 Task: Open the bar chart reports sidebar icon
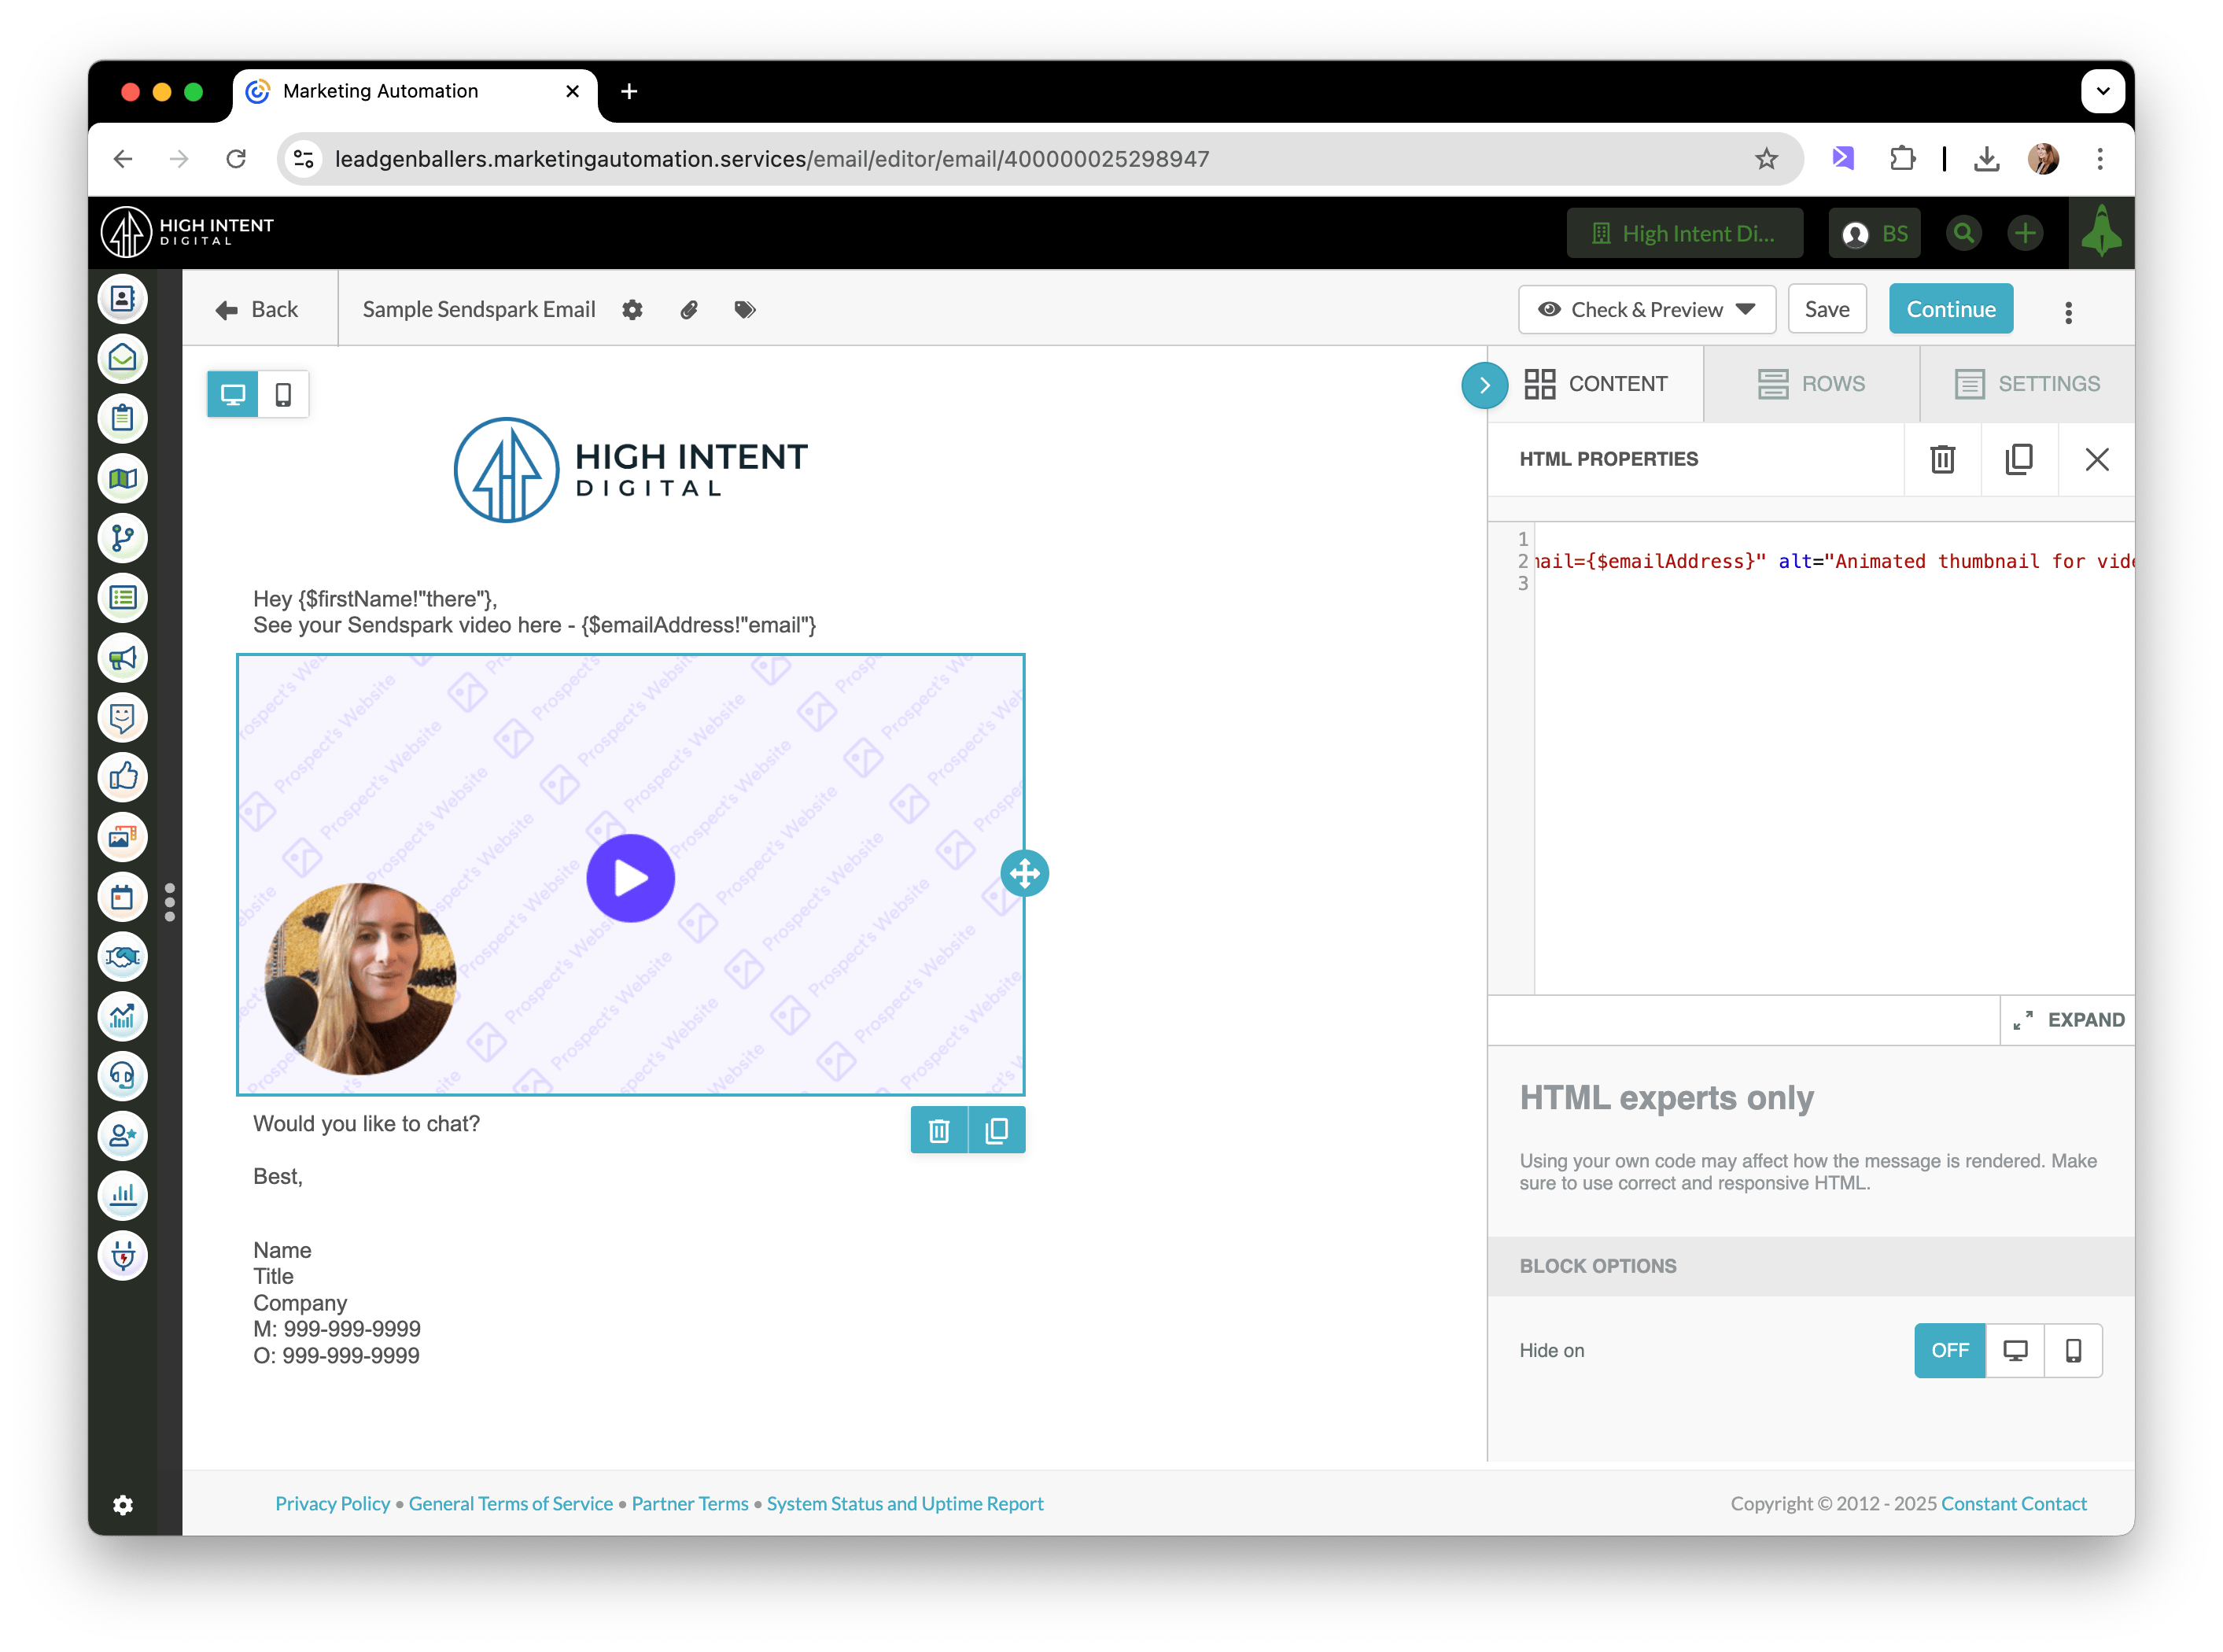click(x=123, y=1196)
